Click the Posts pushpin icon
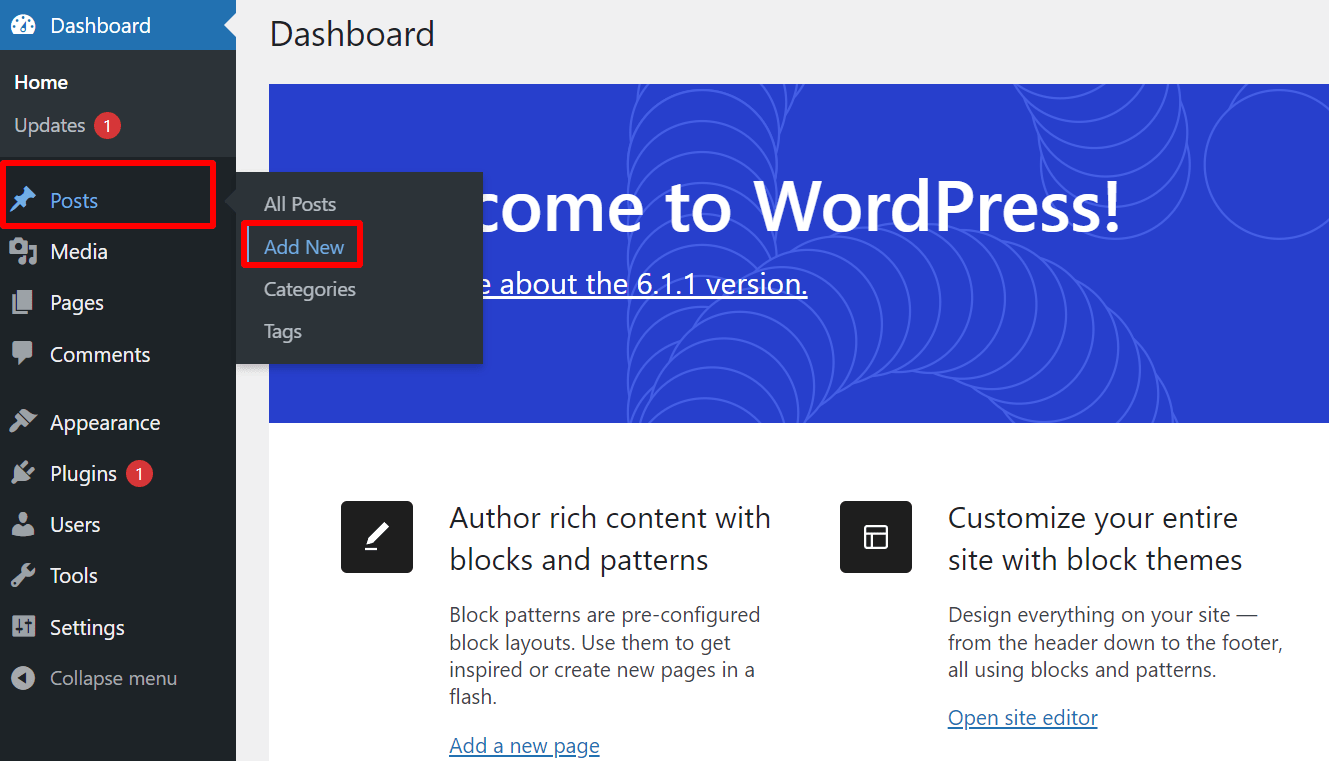Viewport: 1329px width, 761px height. pyautogui.click(x=22, y=199)
